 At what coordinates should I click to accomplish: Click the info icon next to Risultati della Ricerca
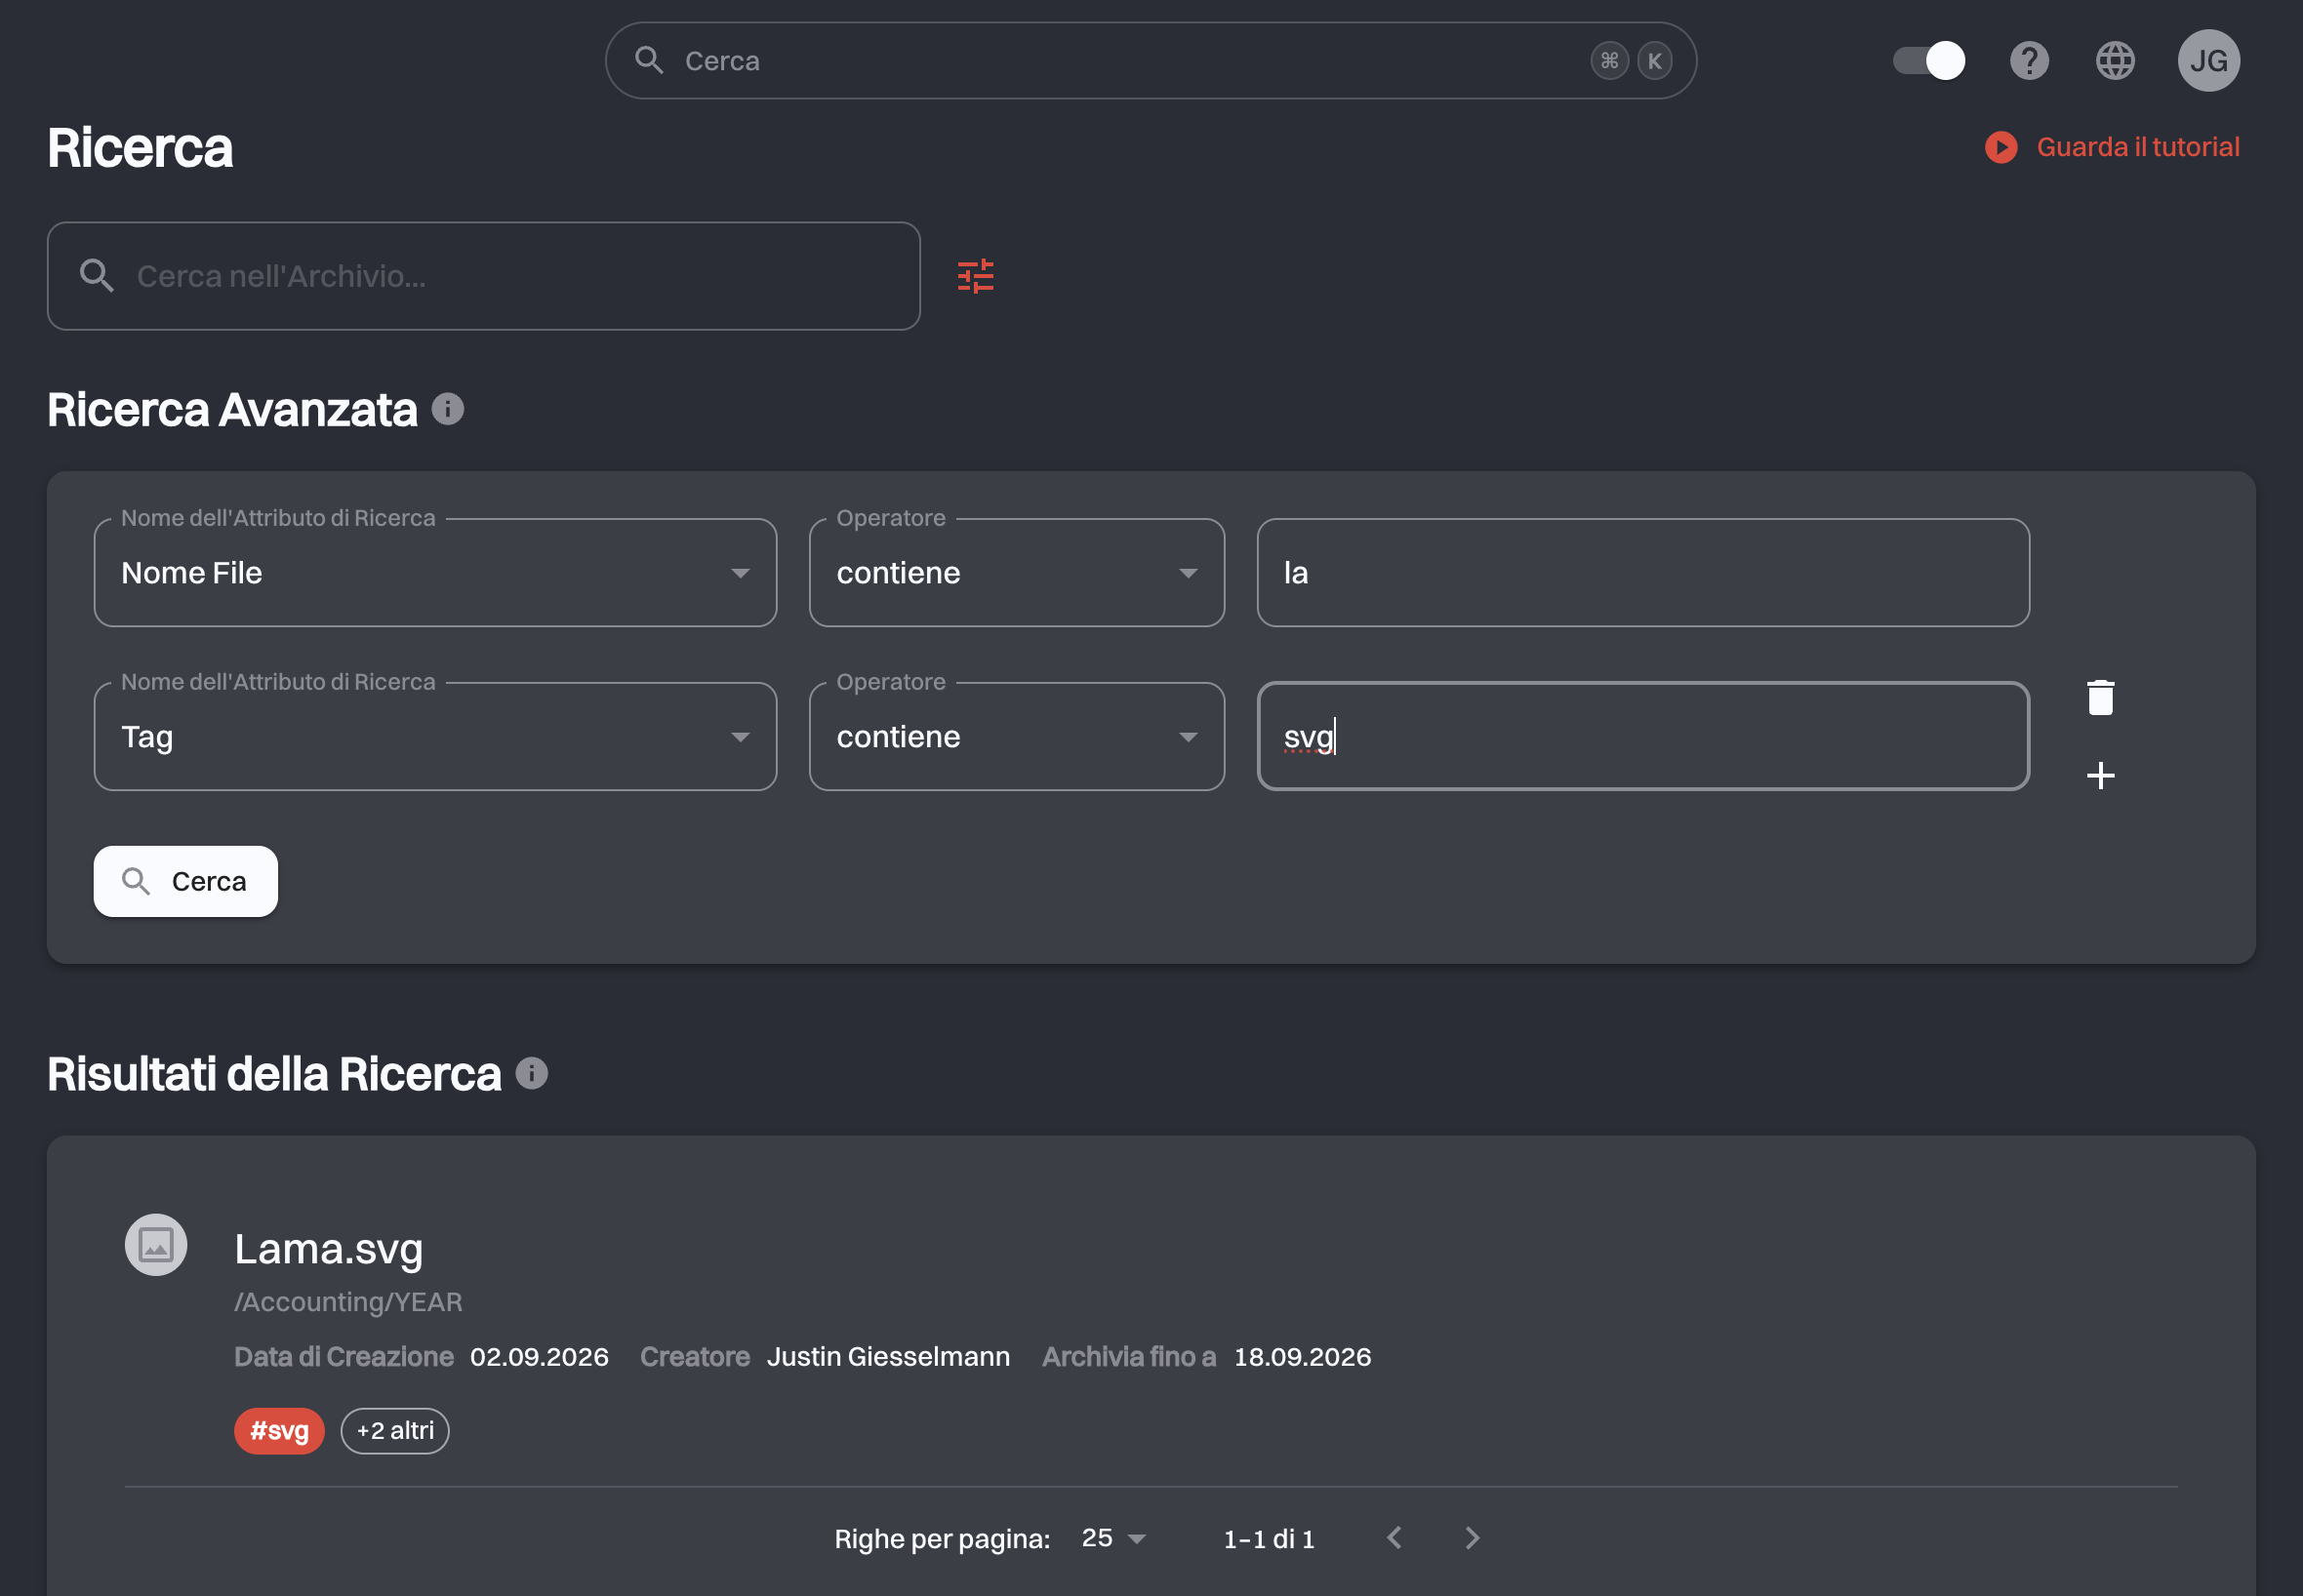coord(531,1074)
